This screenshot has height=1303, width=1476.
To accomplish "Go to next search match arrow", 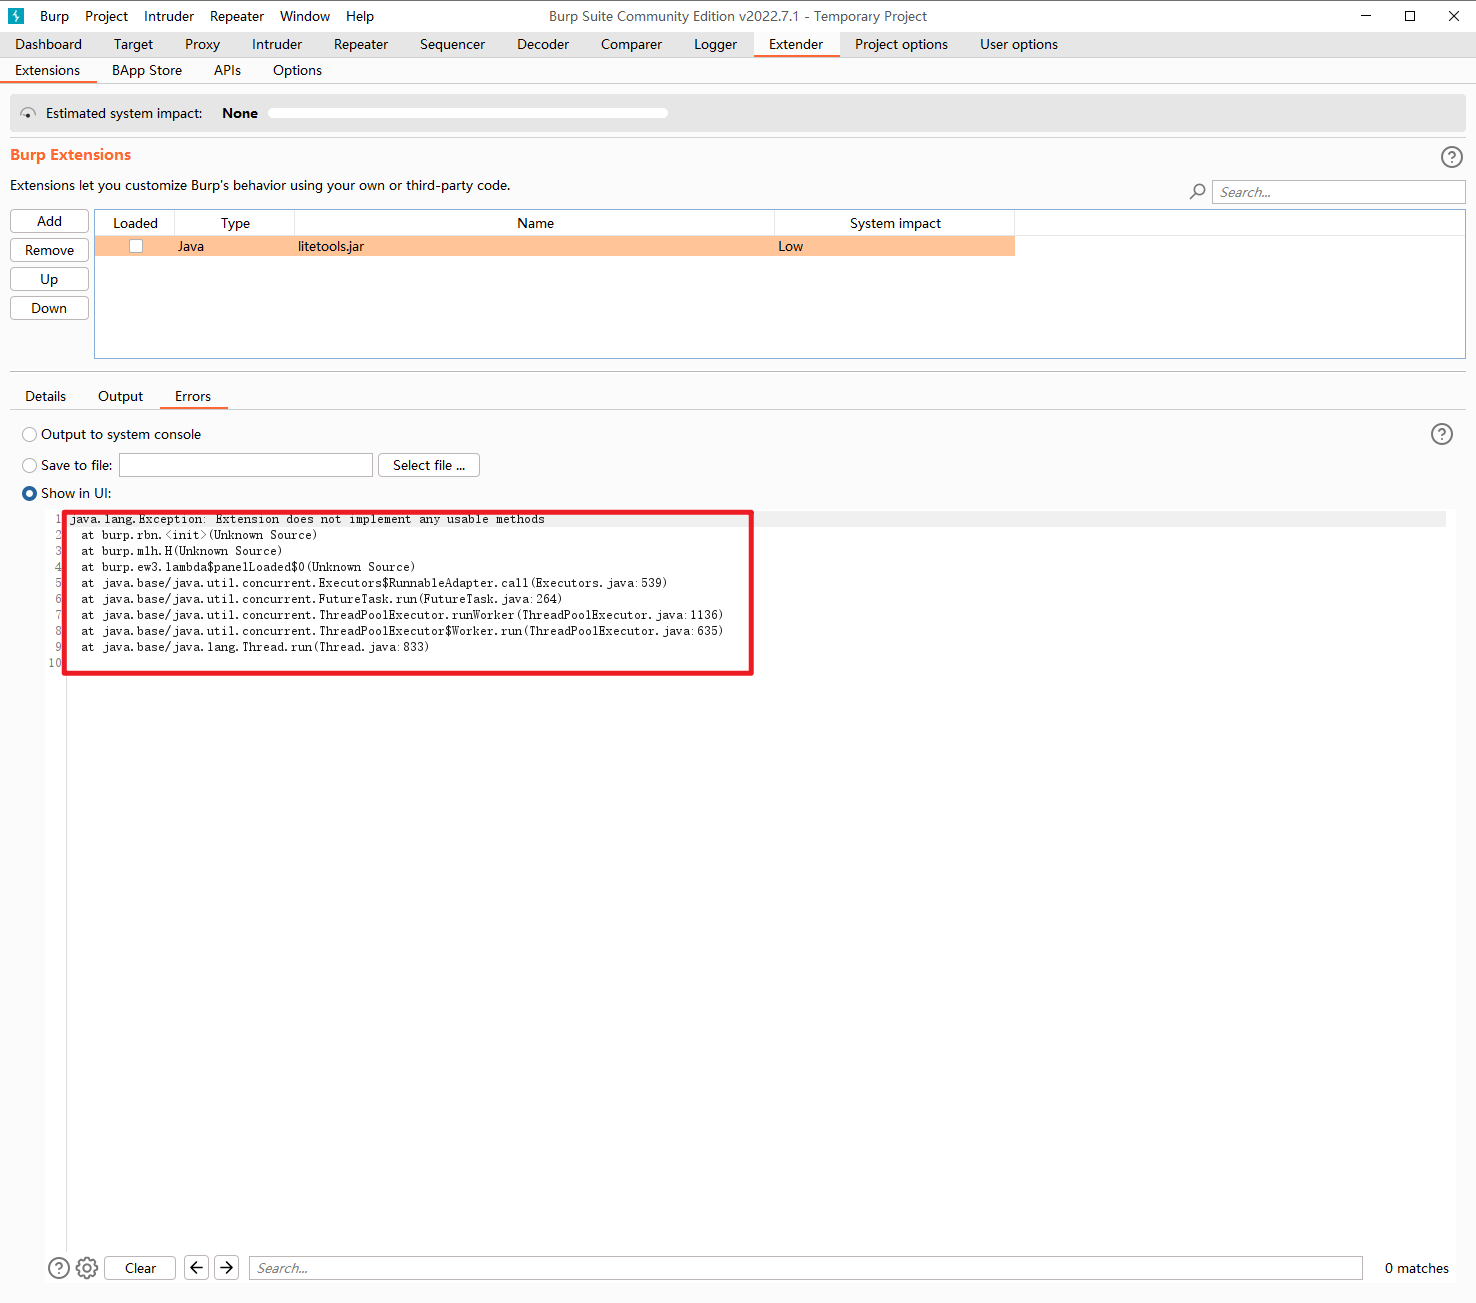I will tap(227, 1268).
